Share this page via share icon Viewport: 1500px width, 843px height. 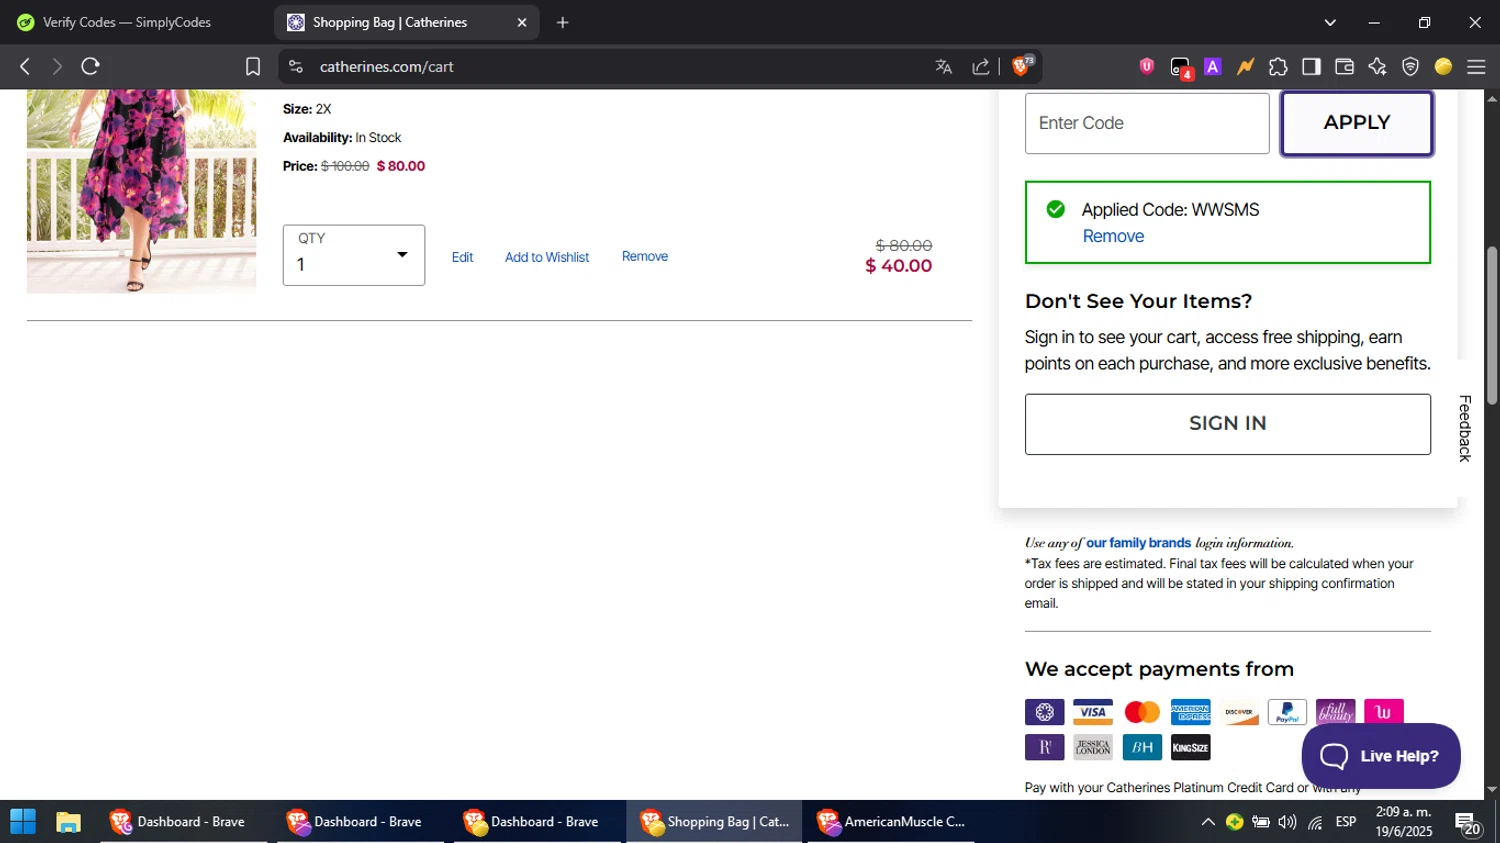(980, 66)
